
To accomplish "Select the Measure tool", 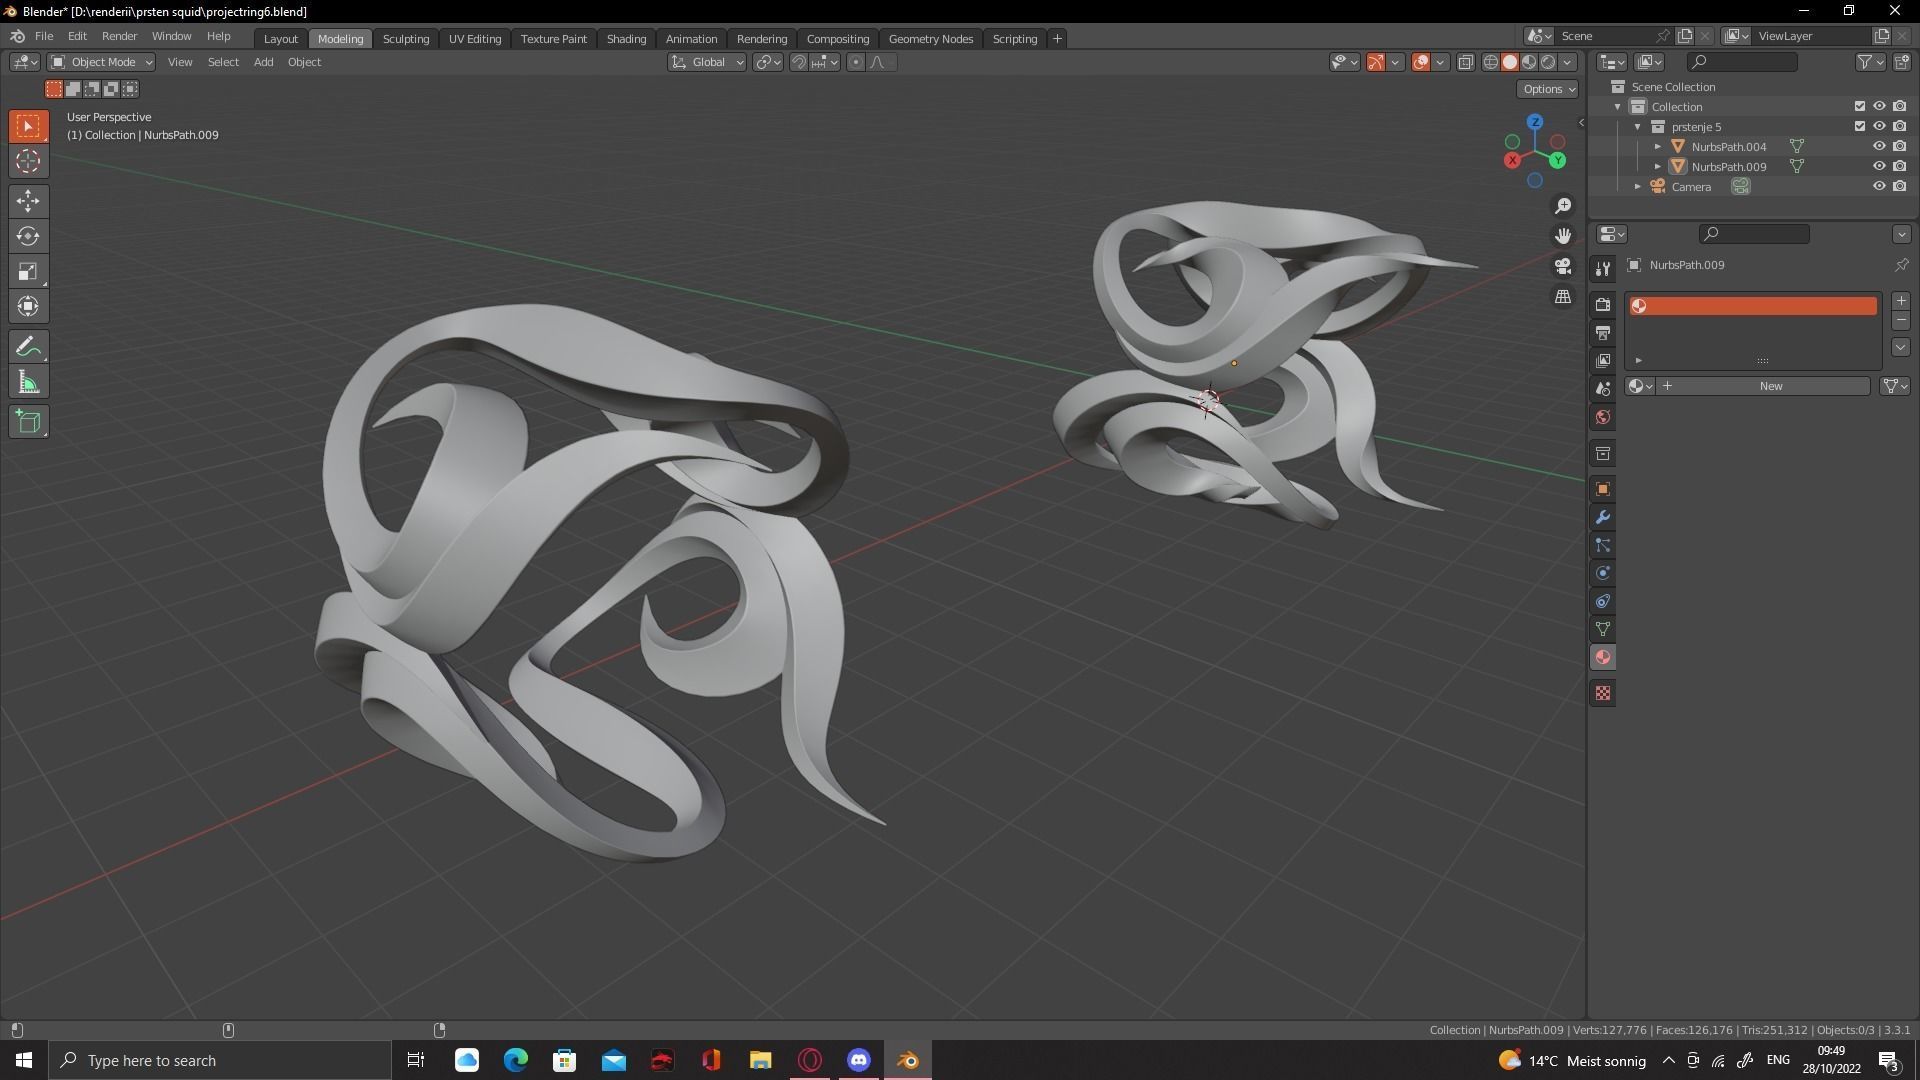I will [28, 383].
